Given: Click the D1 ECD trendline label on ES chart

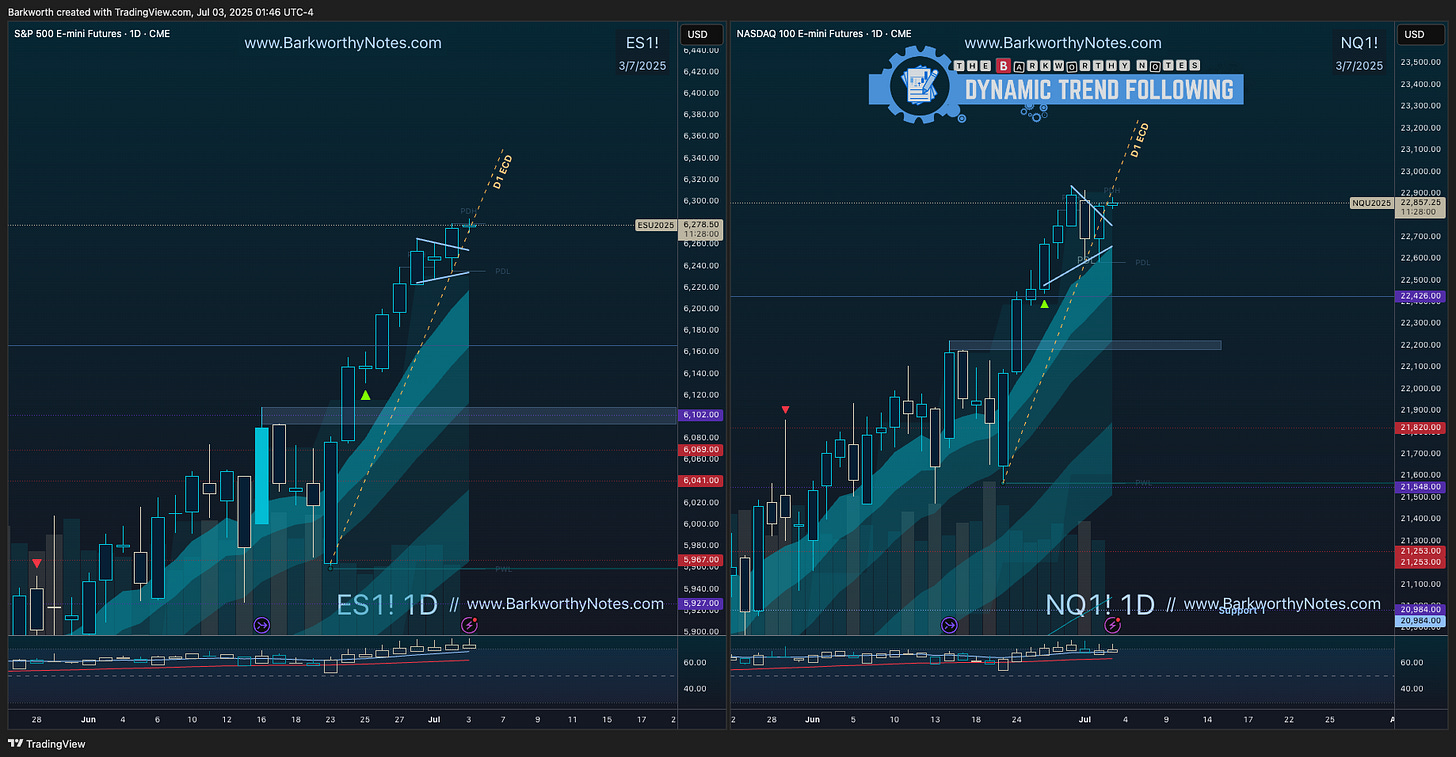Looking at the screenshot, I should point(501,172).
